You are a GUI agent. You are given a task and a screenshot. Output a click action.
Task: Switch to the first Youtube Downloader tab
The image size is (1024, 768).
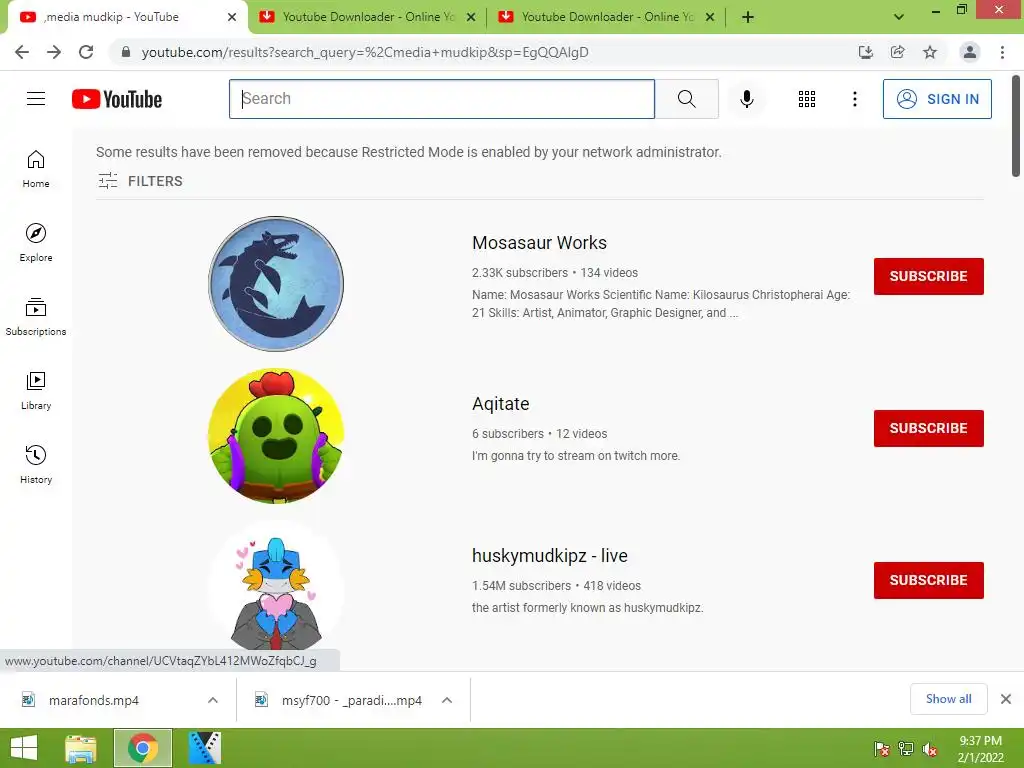click(368, 17)
